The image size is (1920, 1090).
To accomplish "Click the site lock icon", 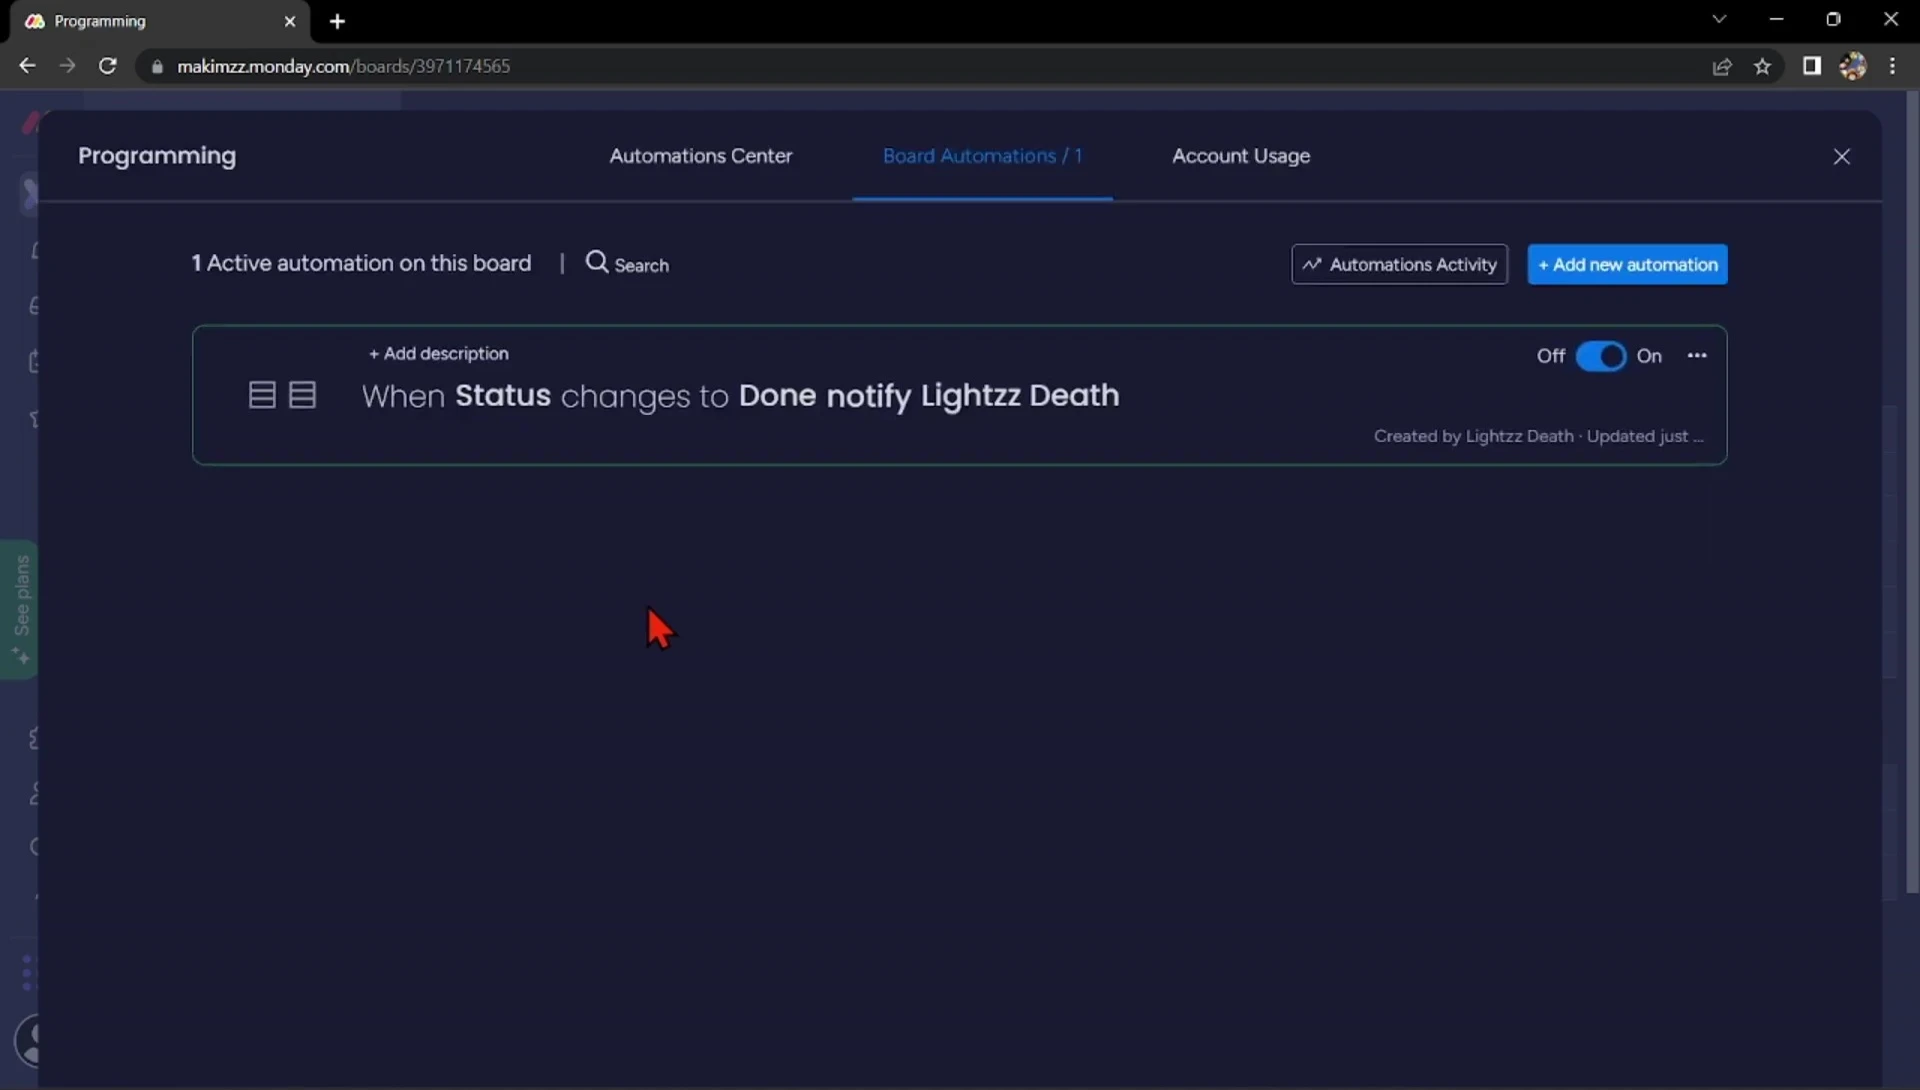I will [x=156, y=66].
